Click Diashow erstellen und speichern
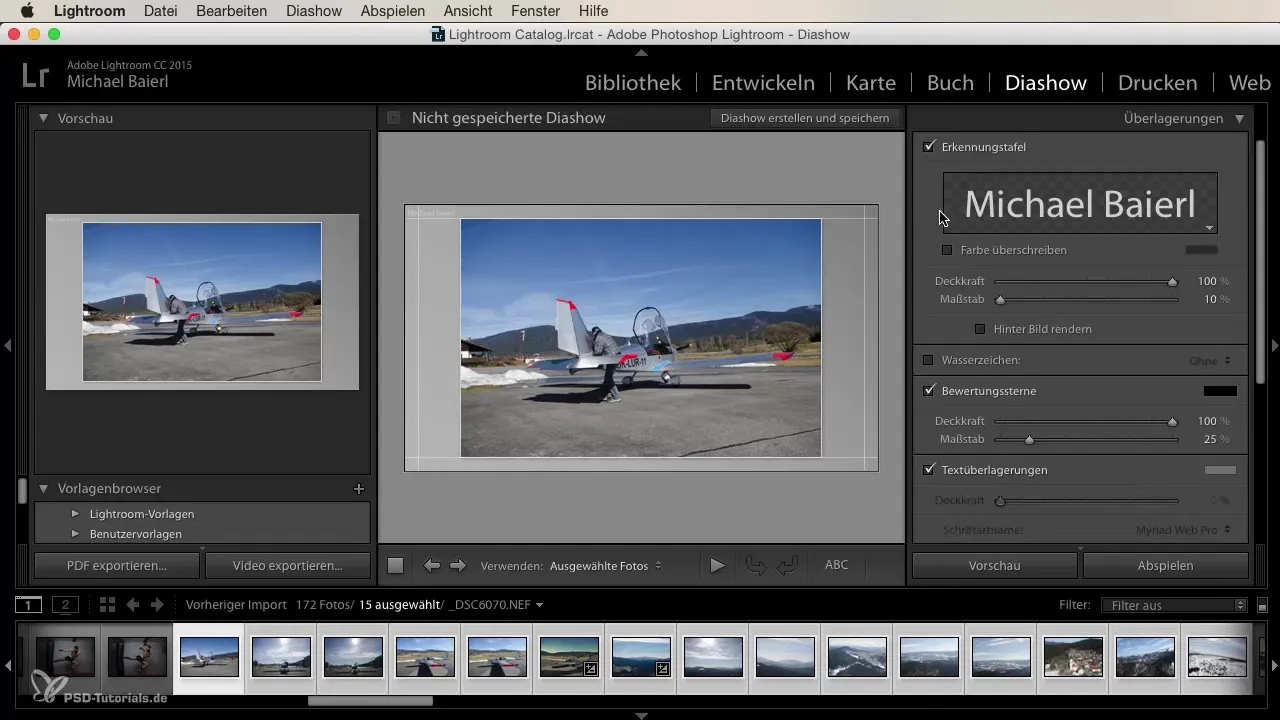This screenshot has width=1280, height=720. click(x=805, y=118)
